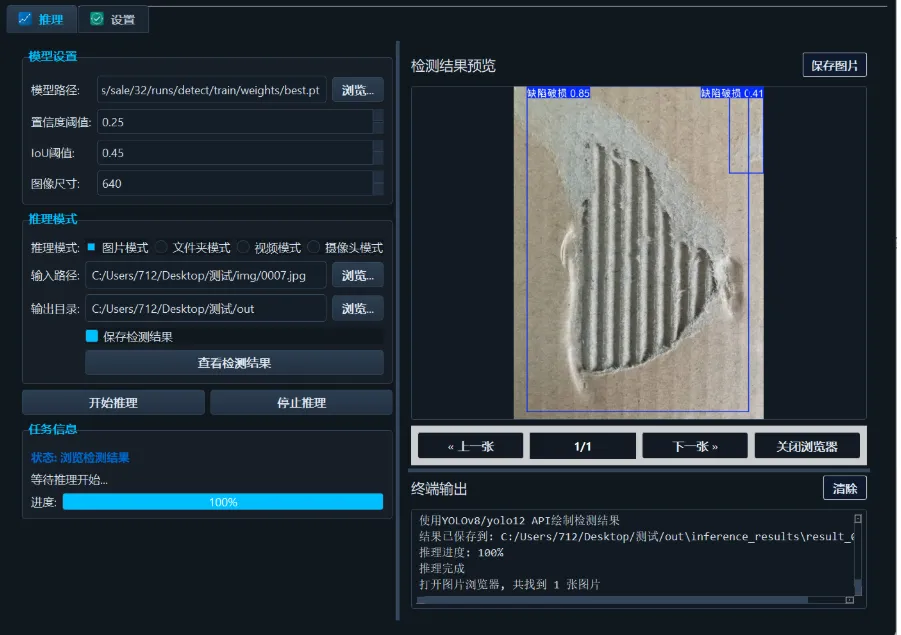Click the checkmark icon on the 设置 tab
901x635 pixels.
[x=95, y=18]
